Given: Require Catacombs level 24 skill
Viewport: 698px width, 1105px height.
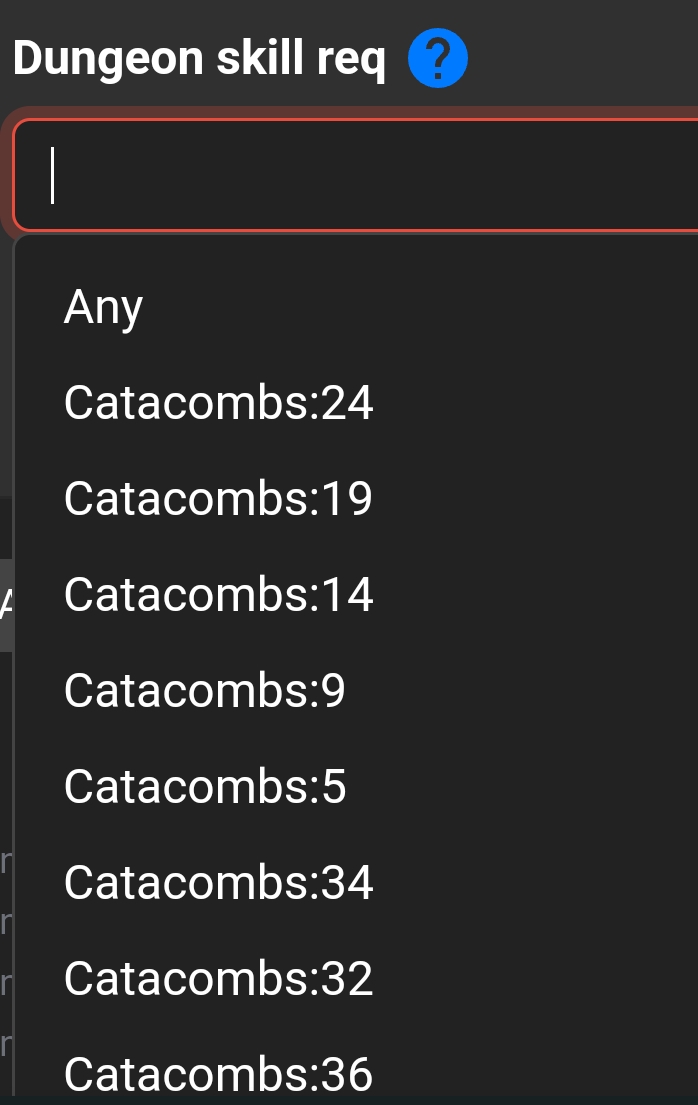Looking at the screenshot, I should 218,403.
